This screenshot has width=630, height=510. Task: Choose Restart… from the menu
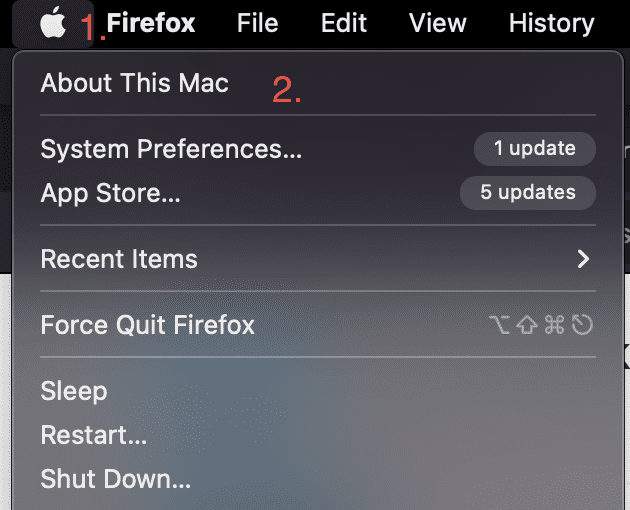(93, 435)
